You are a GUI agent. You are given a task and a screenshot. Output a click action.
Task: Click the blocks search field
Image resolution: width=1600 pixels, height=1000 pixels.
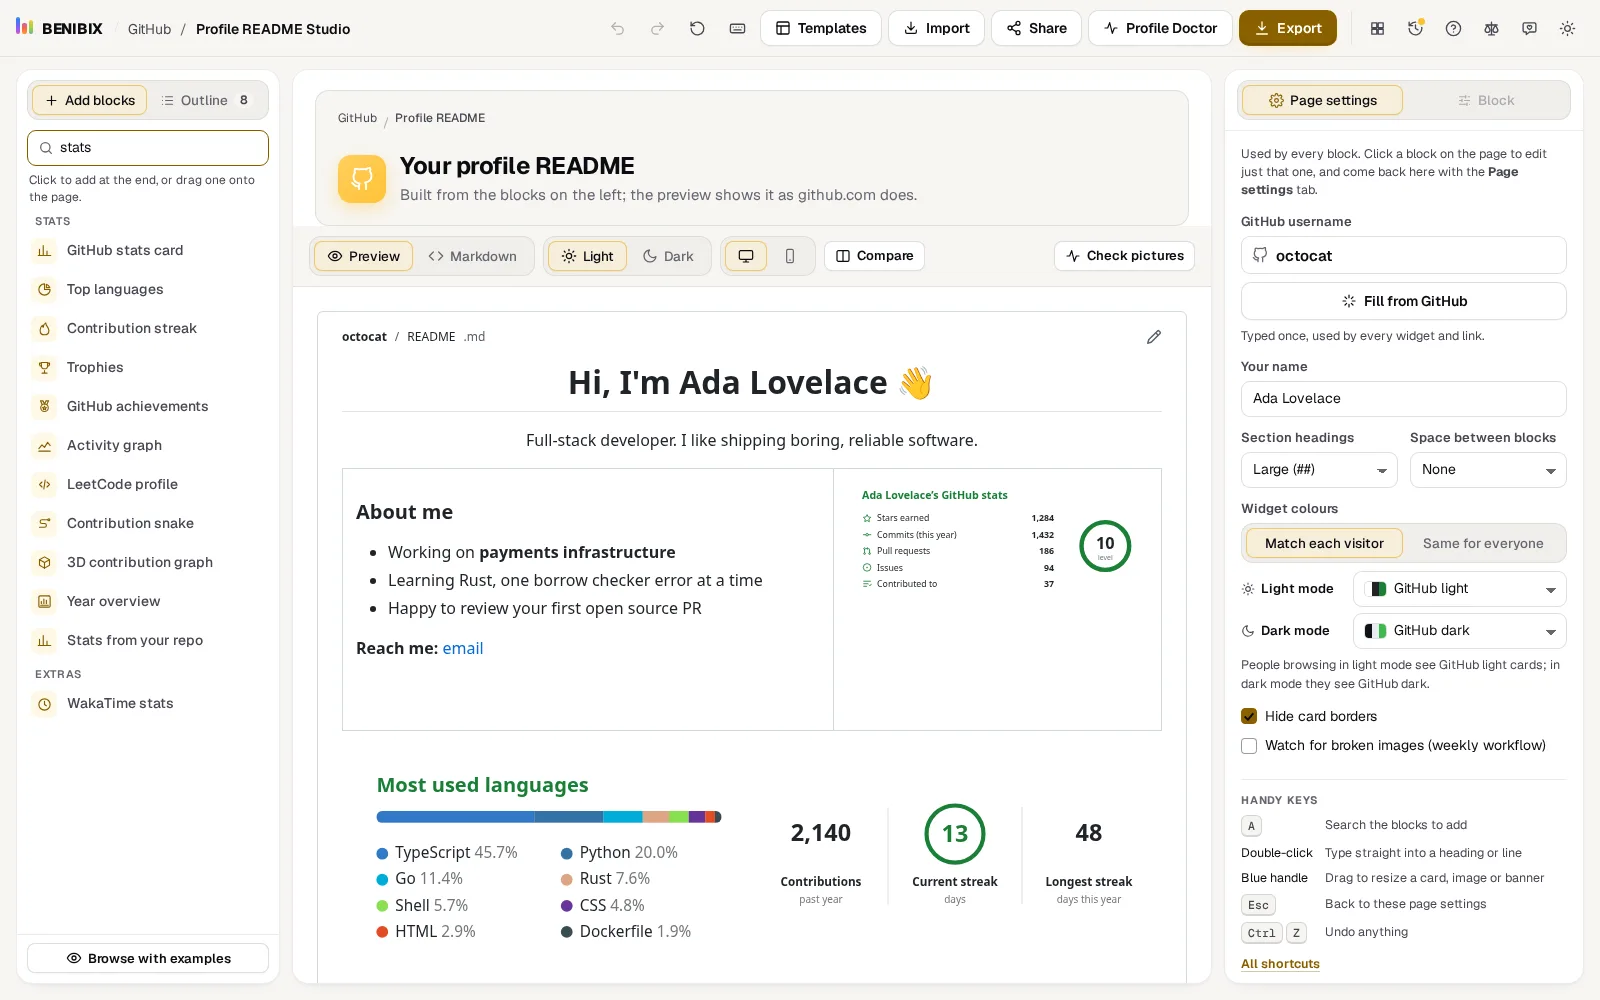148,148
